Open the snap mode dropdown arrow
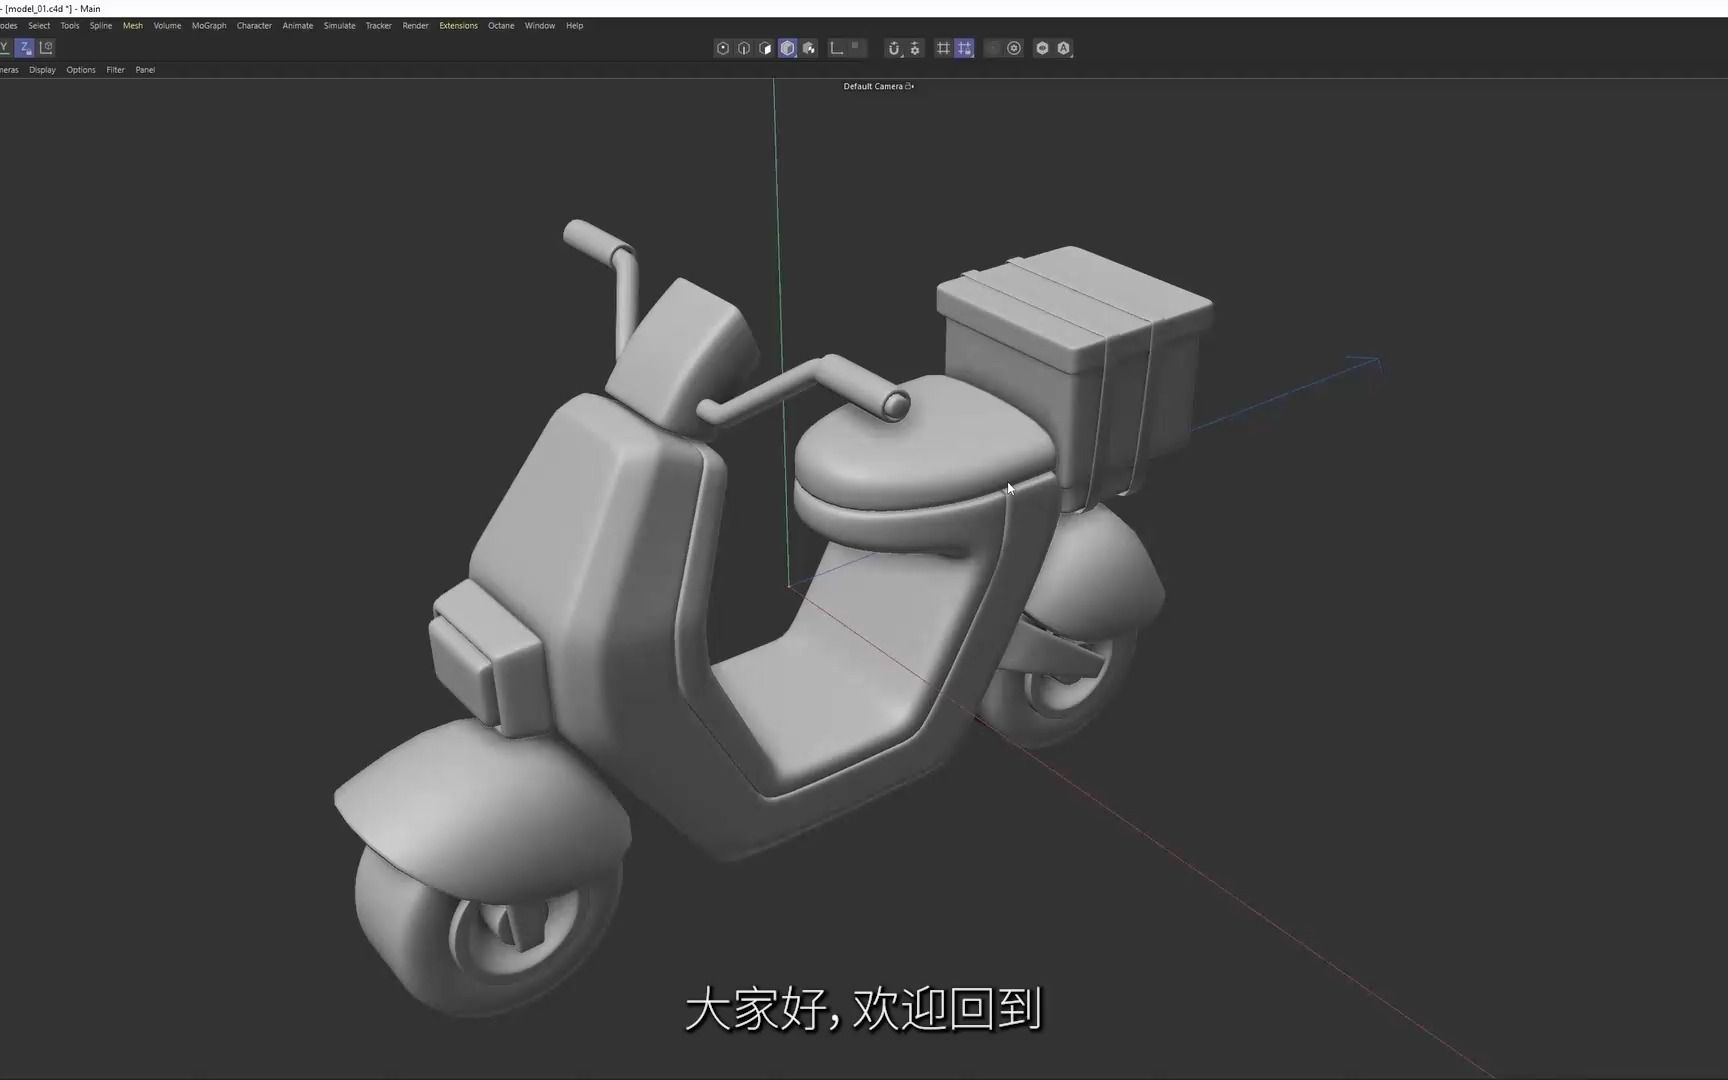Image resolution: width=1728 pixels, height=1080 pixels. point(901,55)
